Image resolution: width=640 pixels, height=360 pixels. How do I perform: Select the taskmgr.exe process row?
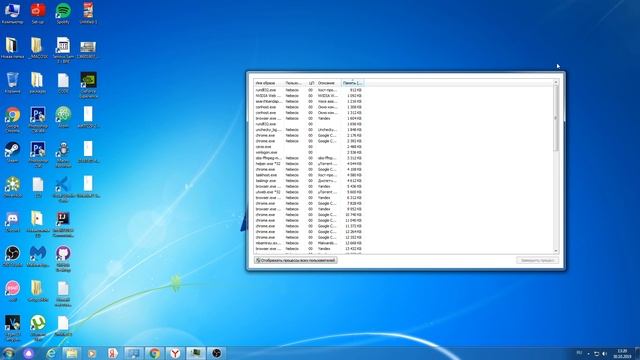[x=308, y=180]
